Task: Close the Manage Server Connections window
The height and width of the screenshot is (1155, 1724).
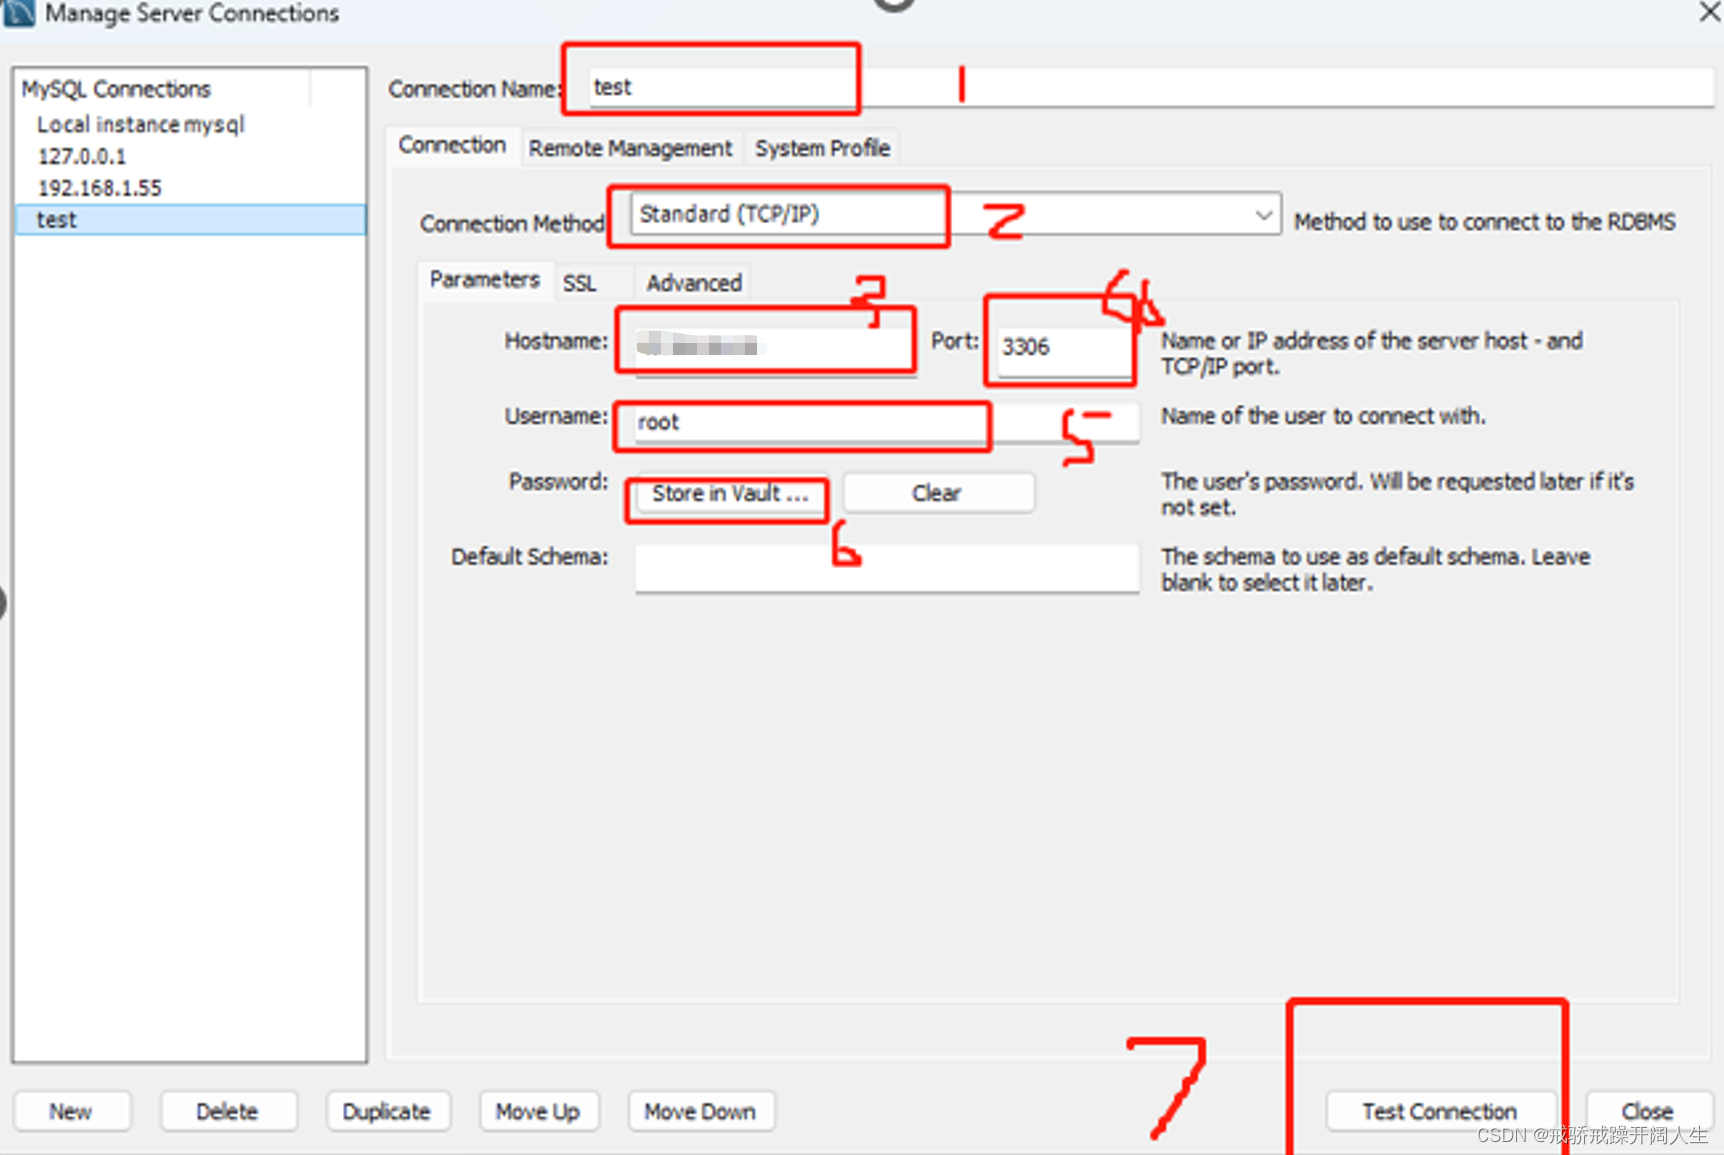Action: (1708, 12)
